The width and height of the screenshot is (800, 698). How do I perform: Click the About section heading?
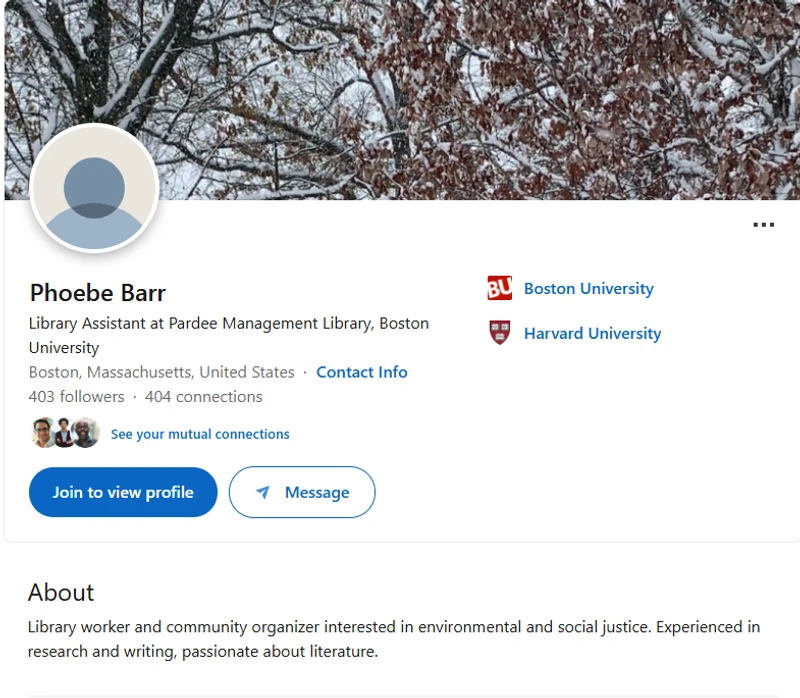tap(61, 592)
